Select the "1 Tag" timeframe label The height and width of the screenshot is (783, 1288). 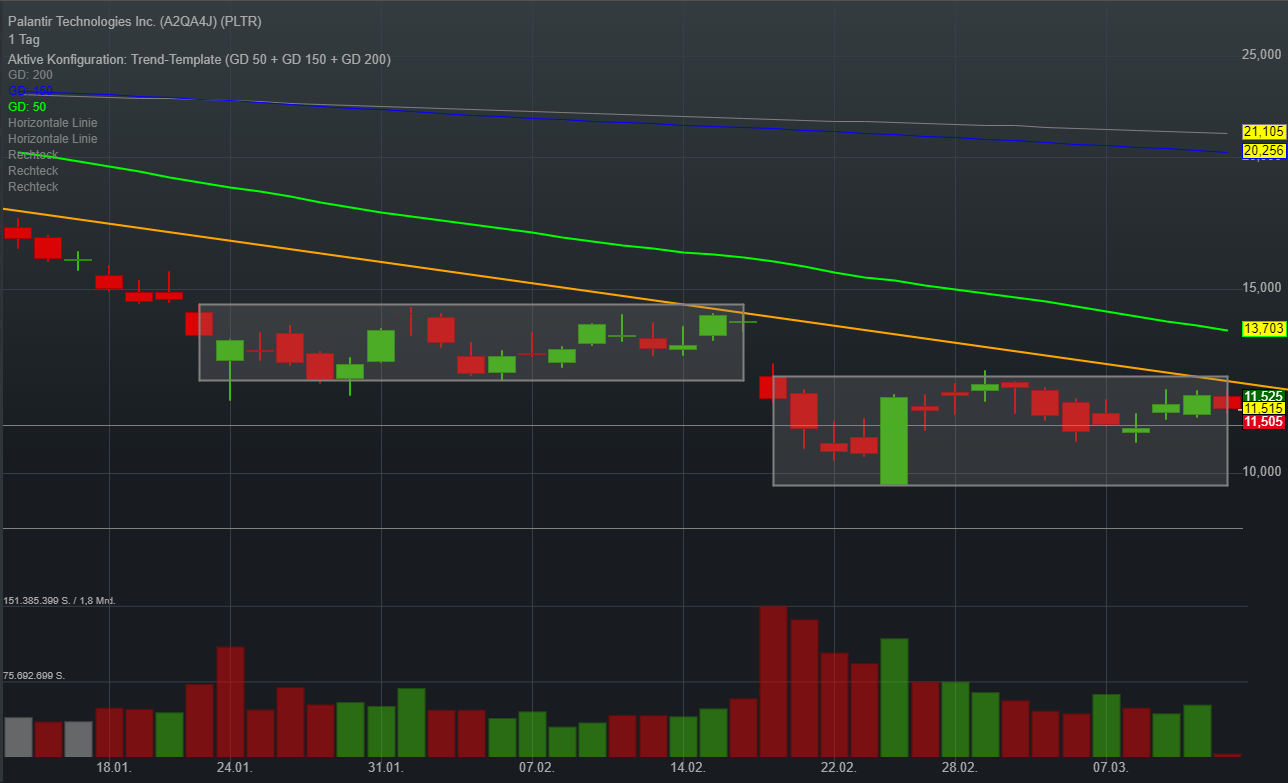24,40
